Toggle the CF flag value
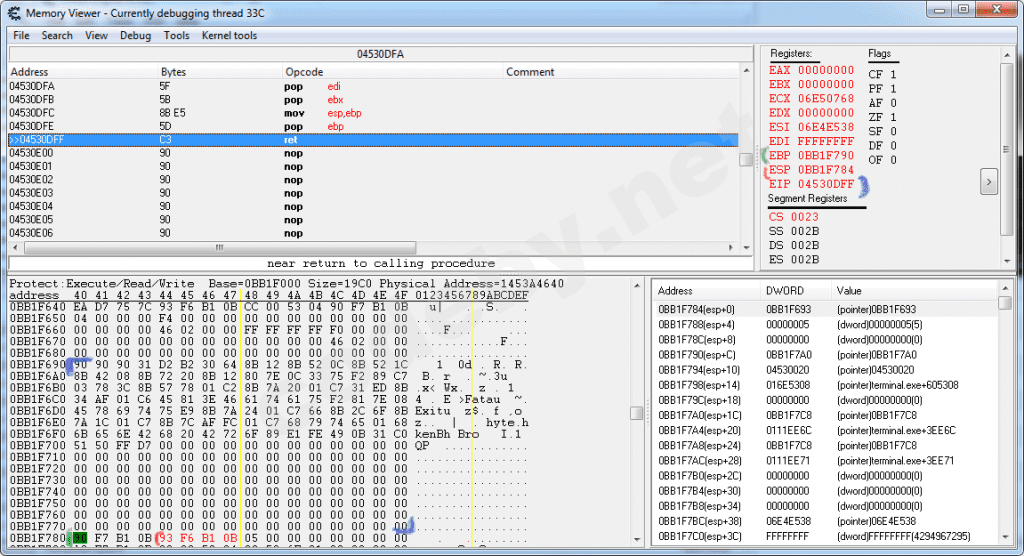1024x556 pixels. tap(882, 74)
